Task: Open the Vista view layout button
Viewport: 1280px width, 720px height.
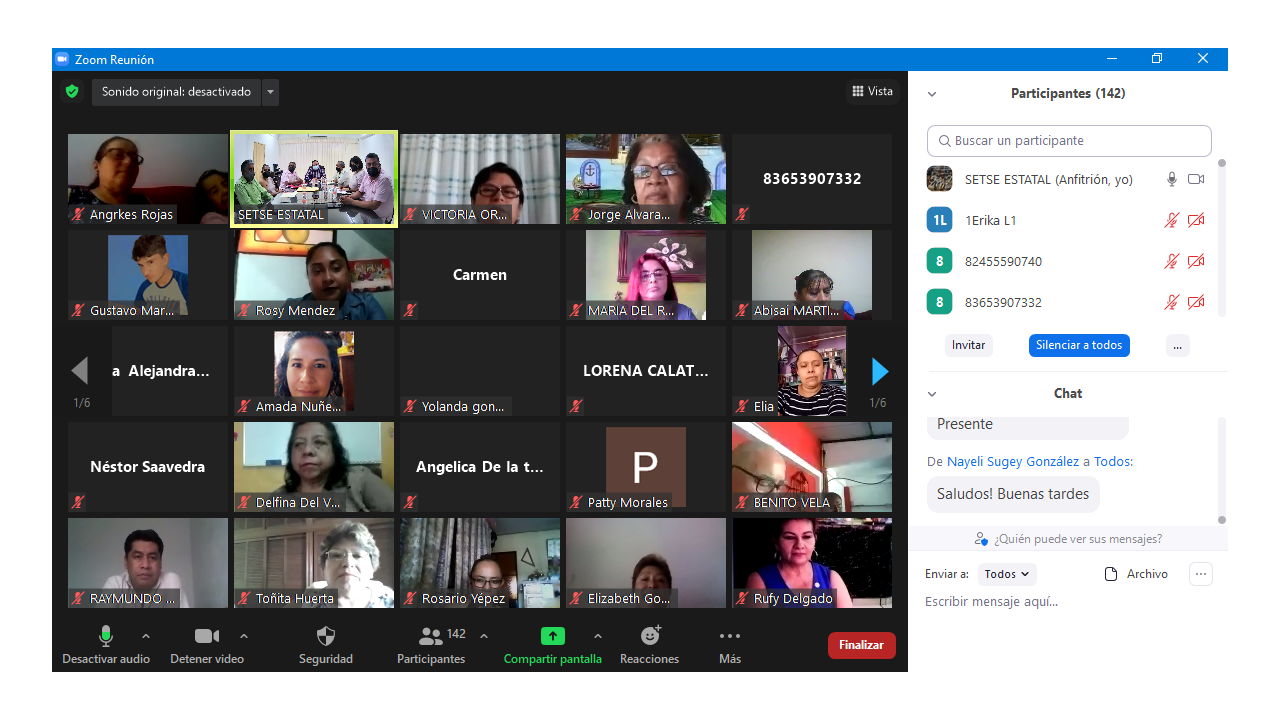Action: 872,91
